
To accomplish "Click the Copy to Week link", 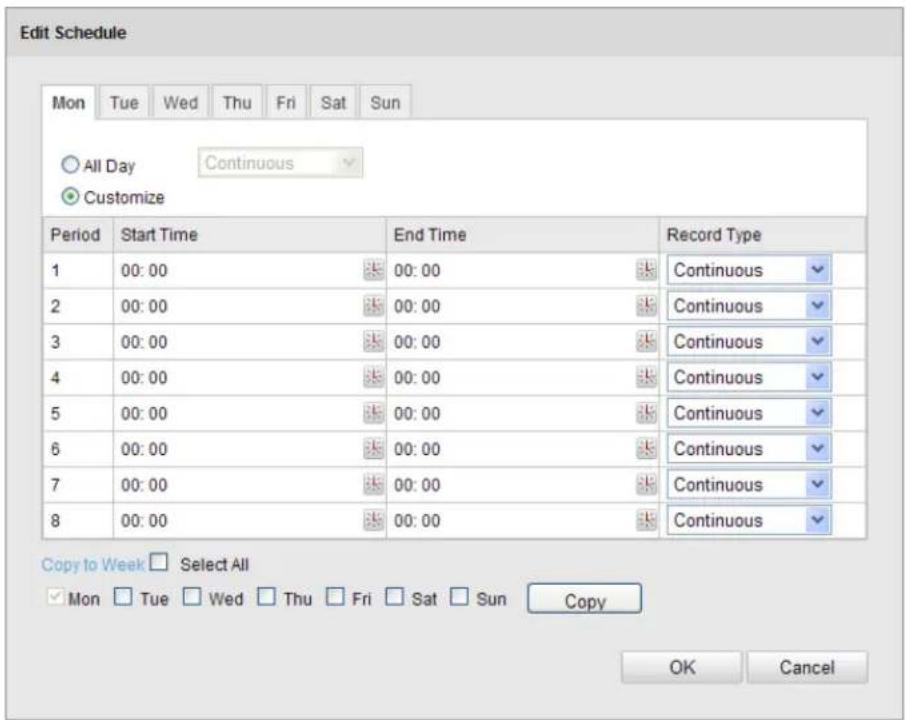I will pyautogui.click(x=92, y=565).
